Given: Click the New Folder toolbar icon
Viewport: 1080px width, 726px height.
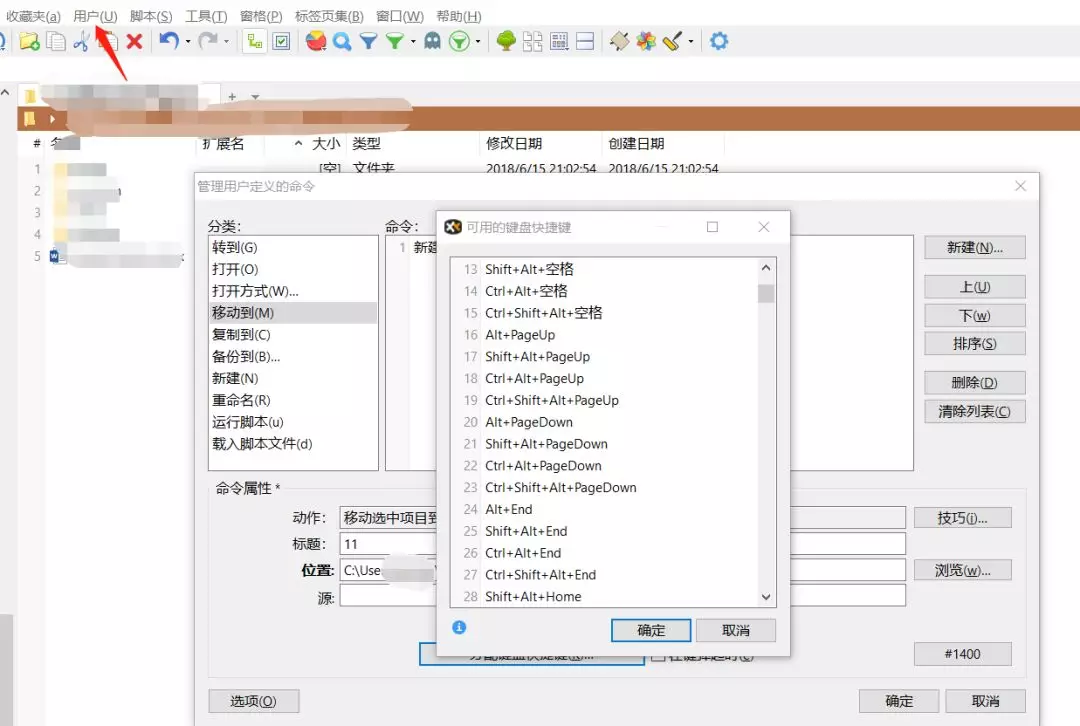Looking at the screenshot, I should (x=29, y=41).
